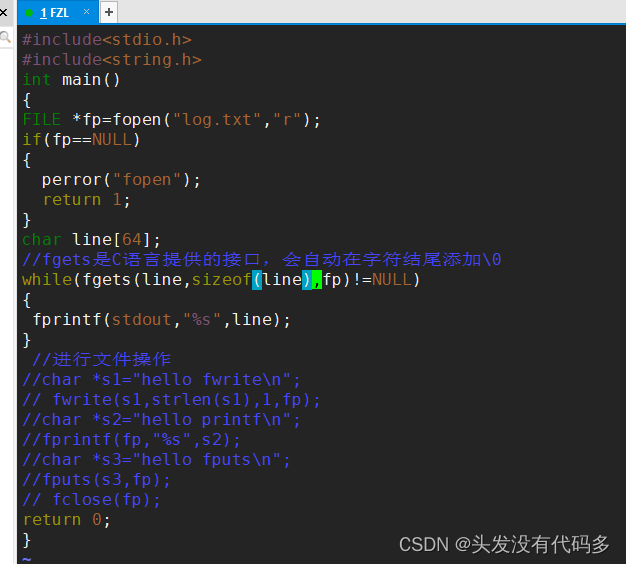
Task: Click the commented s1 hello fwrite line
Action: pos(161,379)
